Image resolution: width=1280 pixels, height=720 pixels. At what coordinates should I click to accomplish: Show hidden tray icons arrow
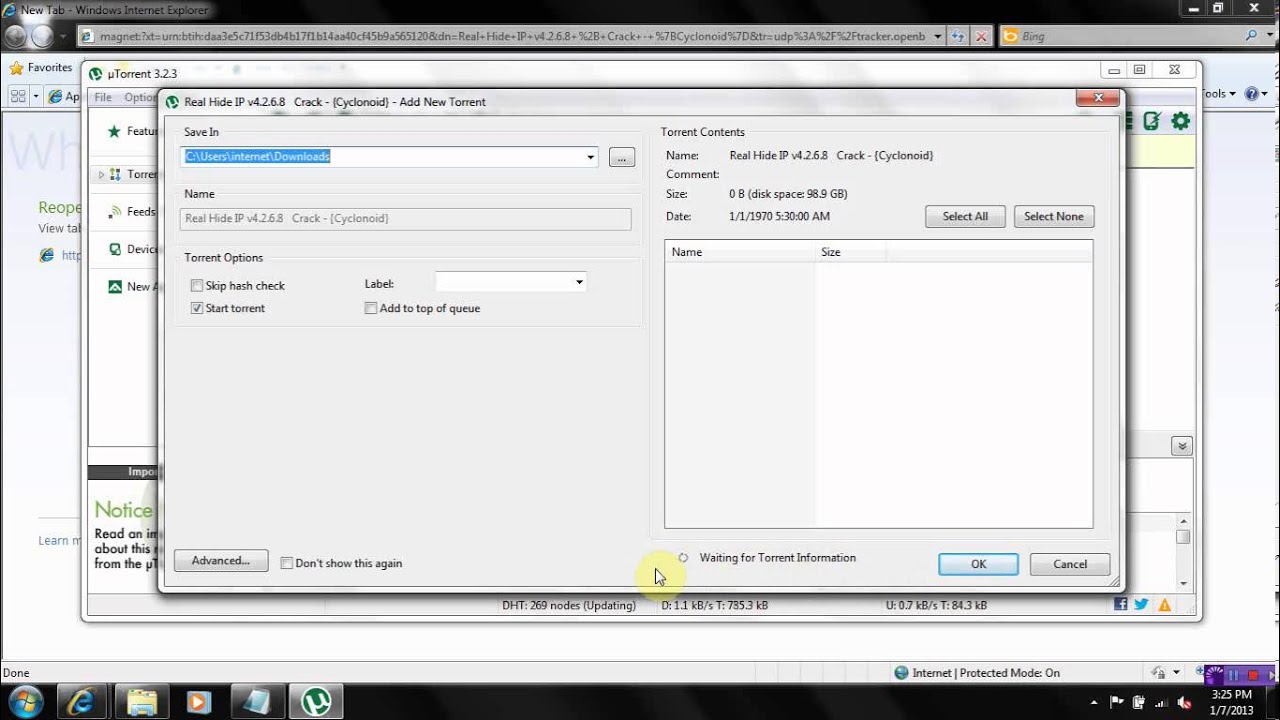[x=1093, y=702]
